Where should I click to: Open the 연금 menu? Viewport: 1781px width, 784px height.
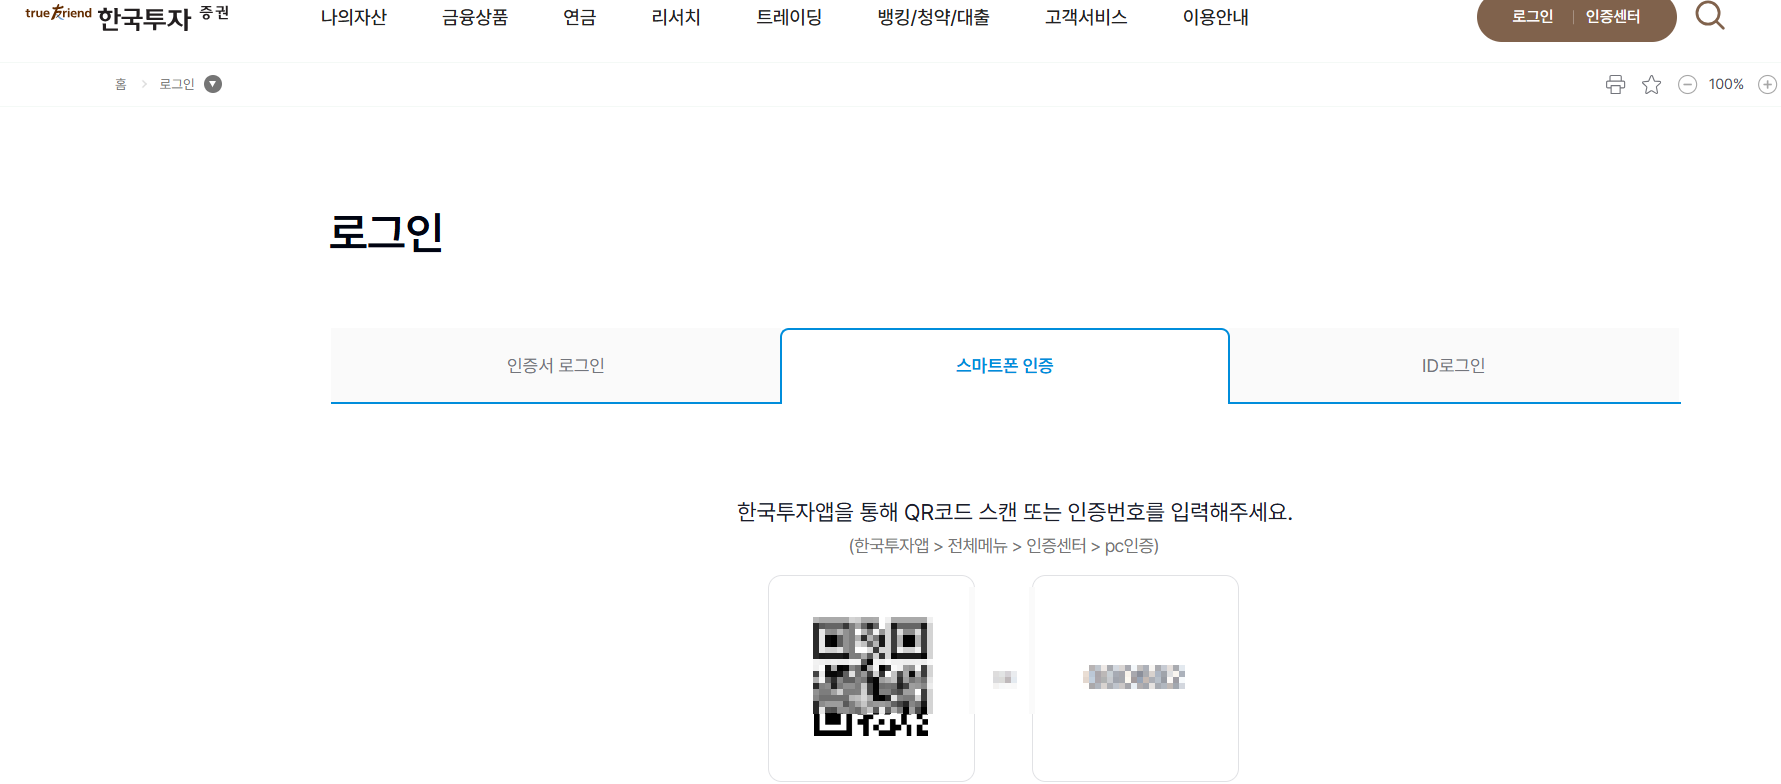pos(580,17)
